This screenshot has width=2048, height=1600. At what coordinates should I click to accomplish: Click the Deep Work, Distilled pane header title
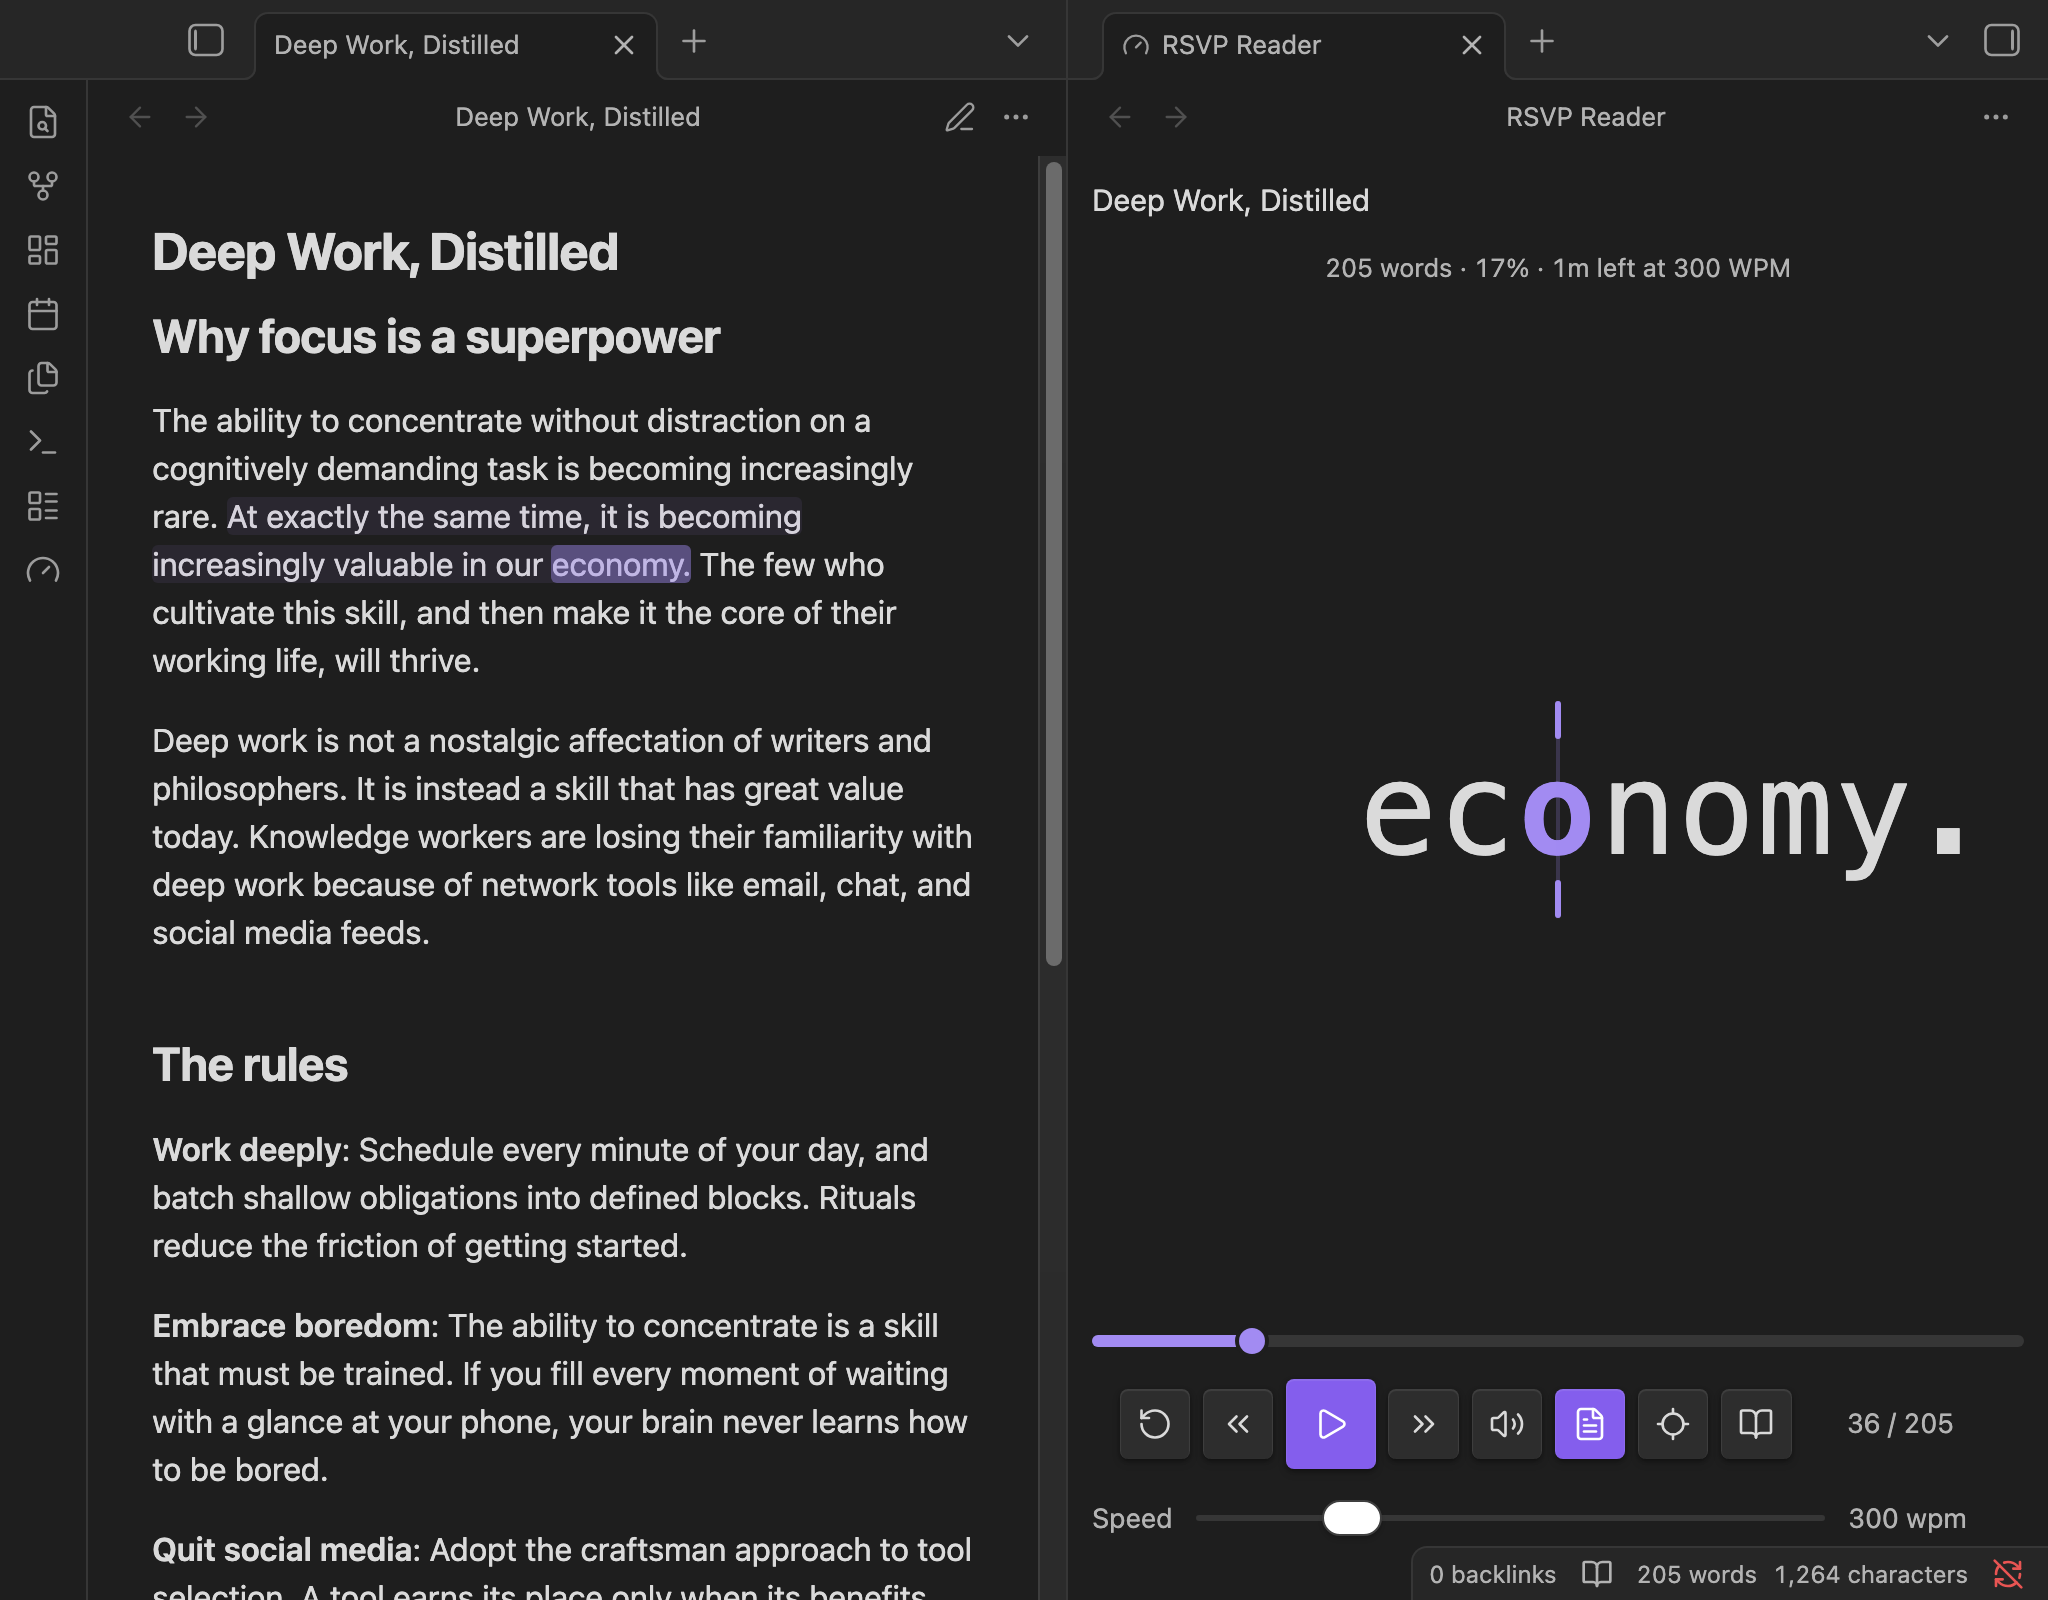click(x=578, y=117)
